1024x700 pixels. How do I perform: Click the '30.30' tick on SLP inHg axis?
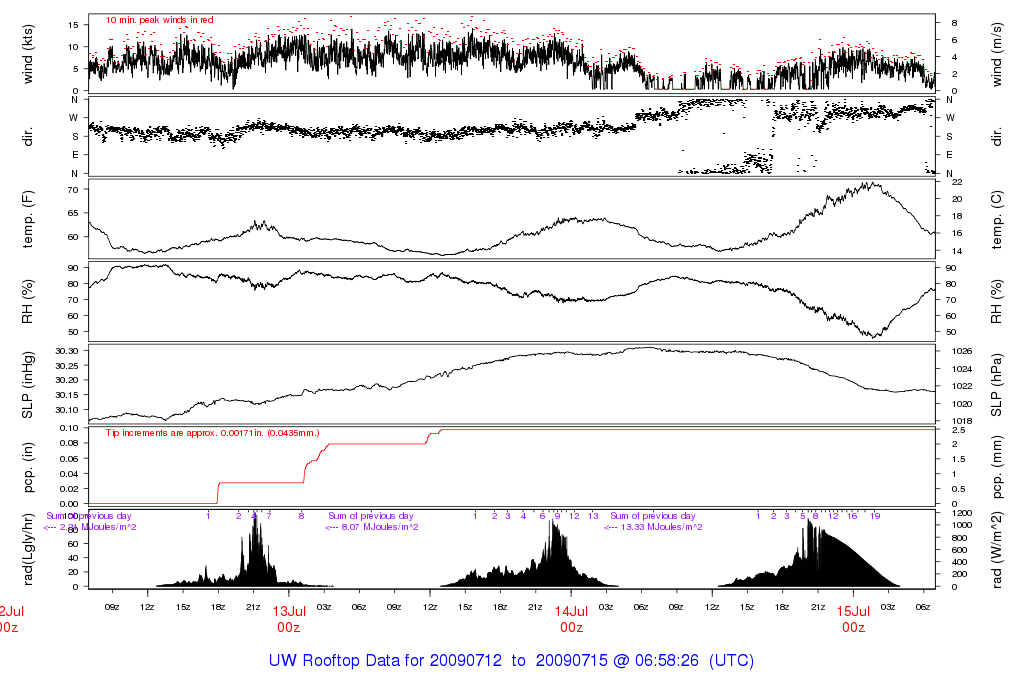pos(67,351)
